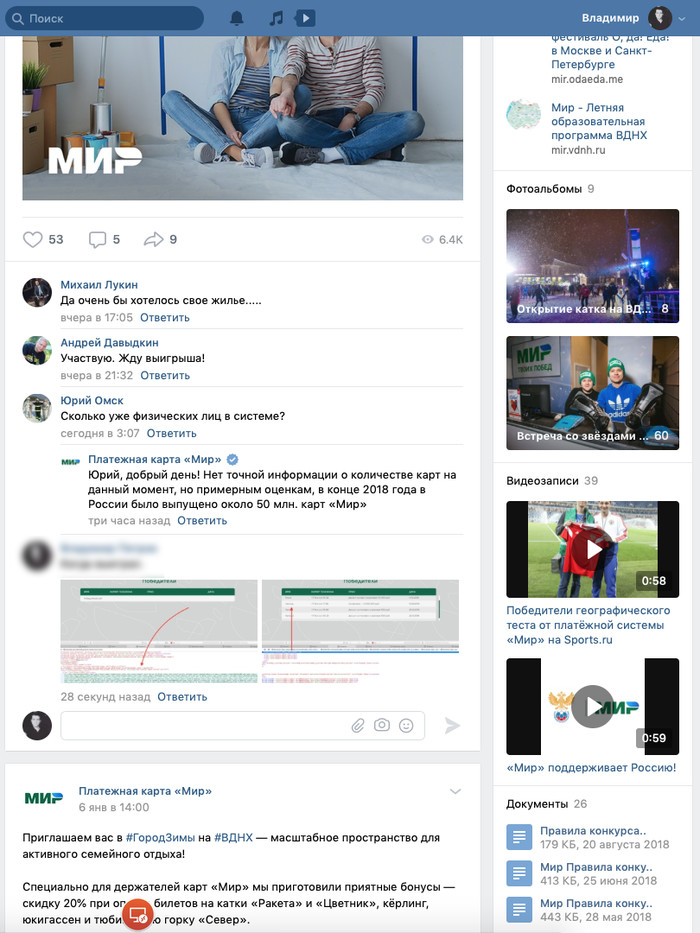Open Встреча со звёздами album
700x933 pixels.
(x=592, y=393)
